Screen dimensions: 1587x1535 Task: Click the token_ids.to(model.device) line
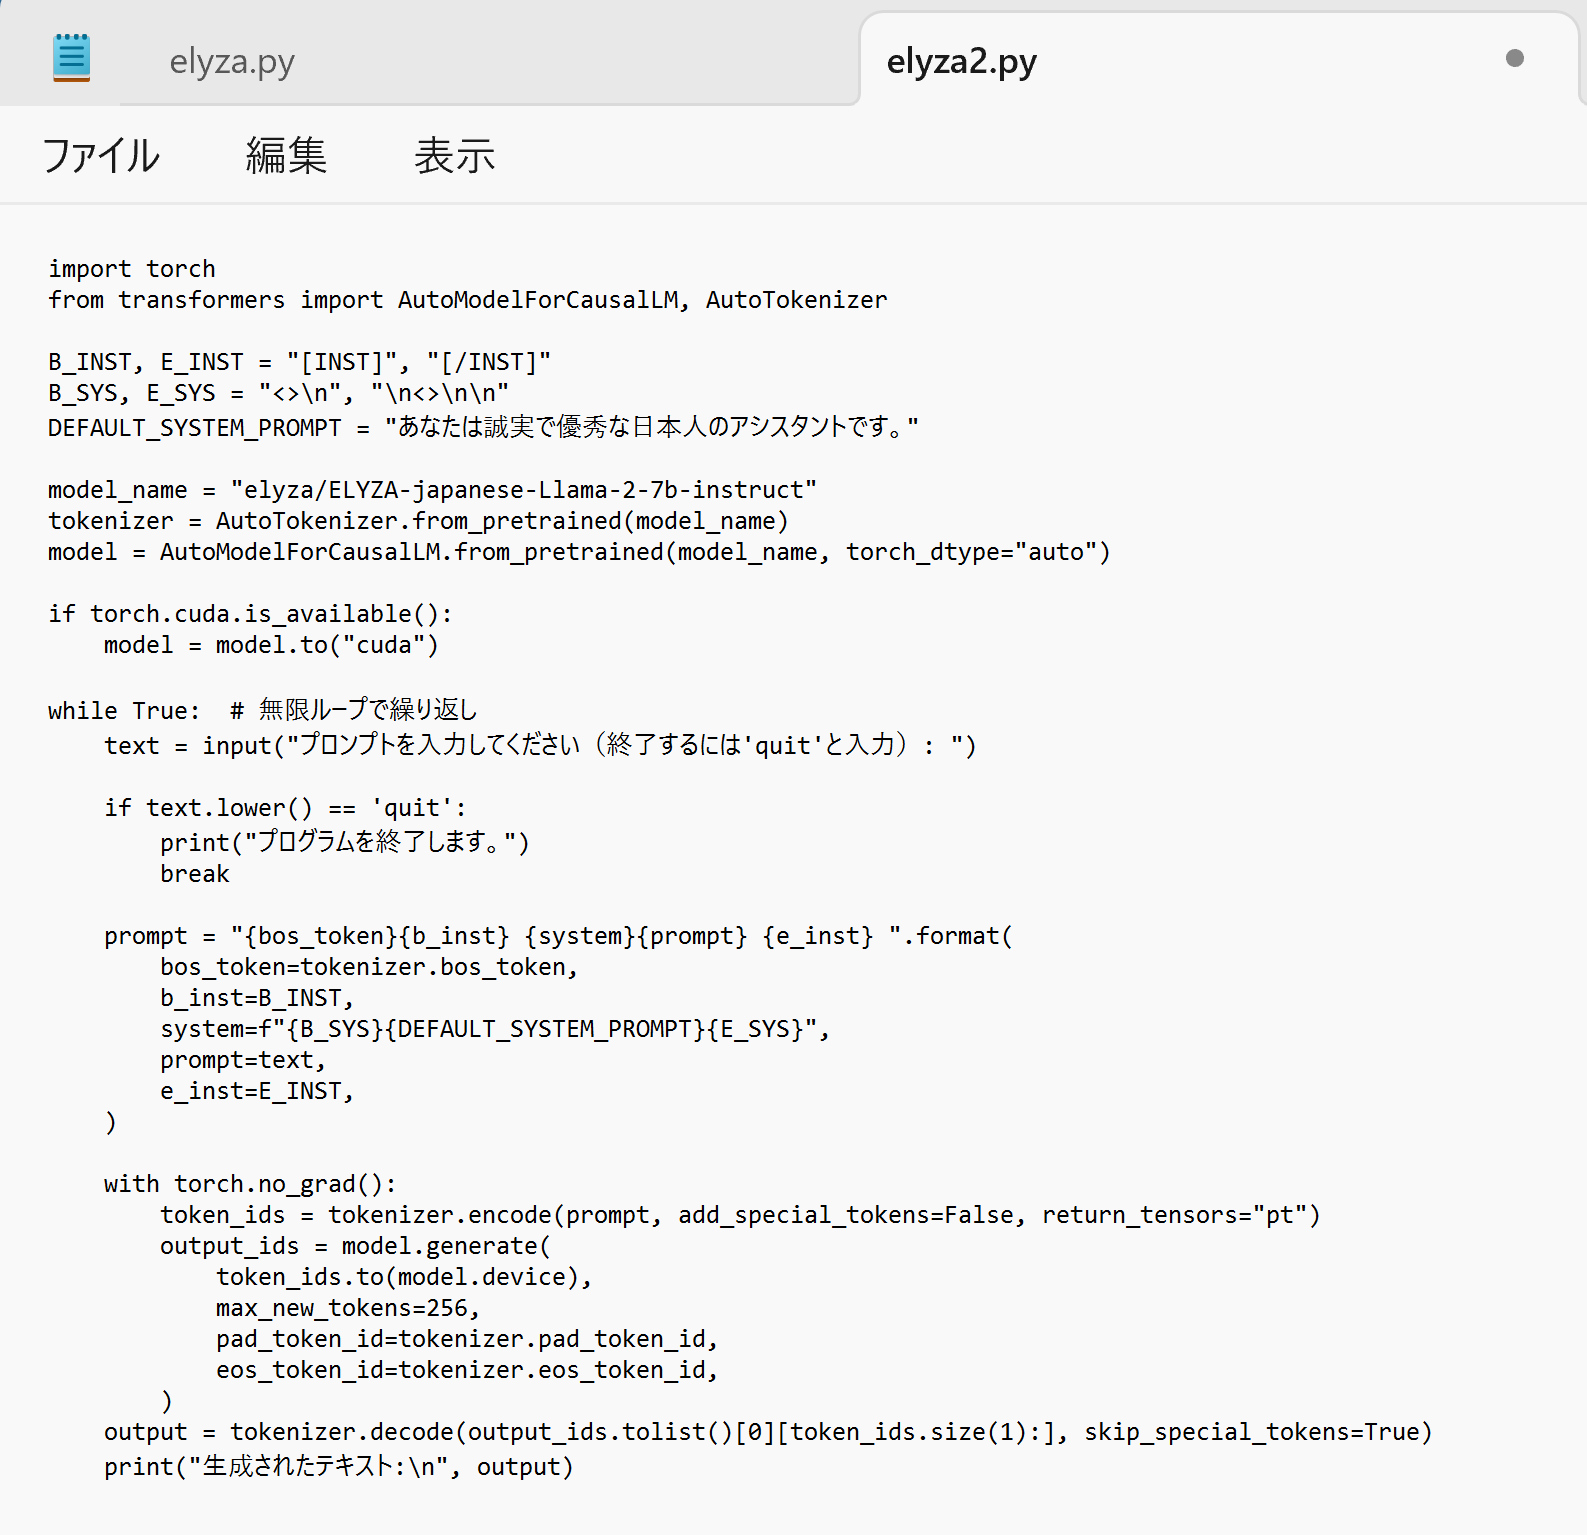pyautogui.click(x=404, y=1277)
